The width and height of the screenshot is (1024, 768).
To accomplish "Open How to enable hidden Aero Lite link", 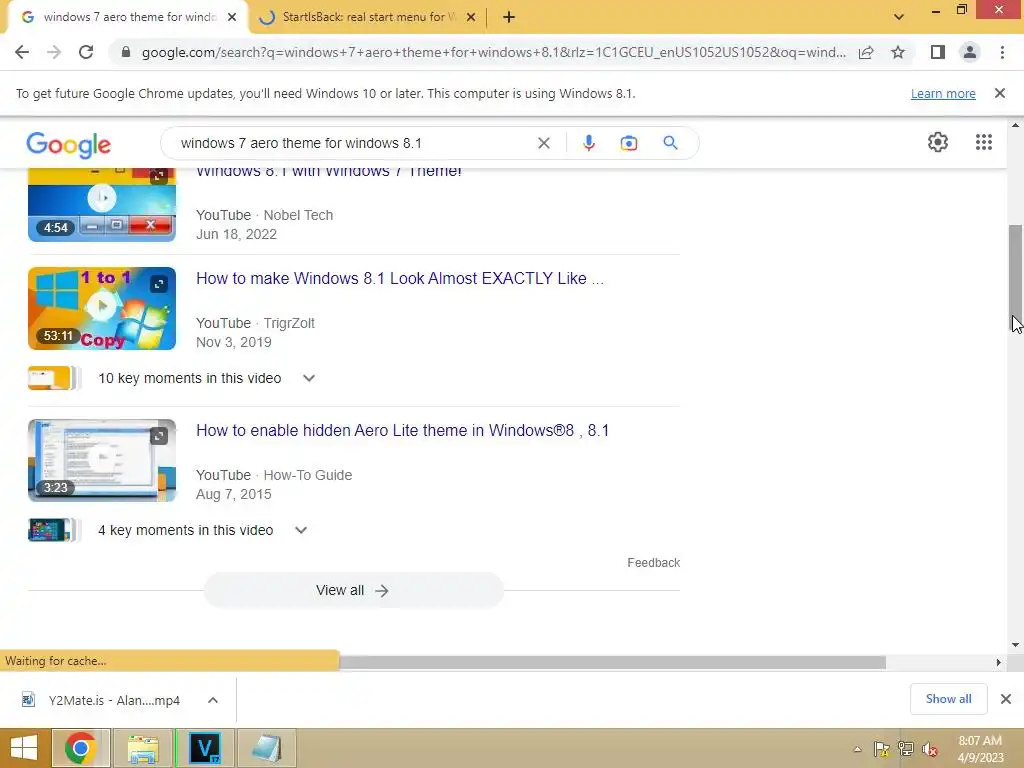I will point(402,430).
